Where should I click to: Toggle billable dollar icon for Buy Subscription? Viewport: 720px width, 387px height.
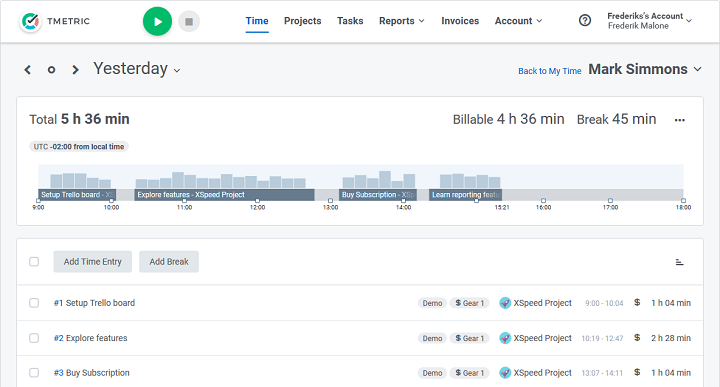(x=637, y=372)
